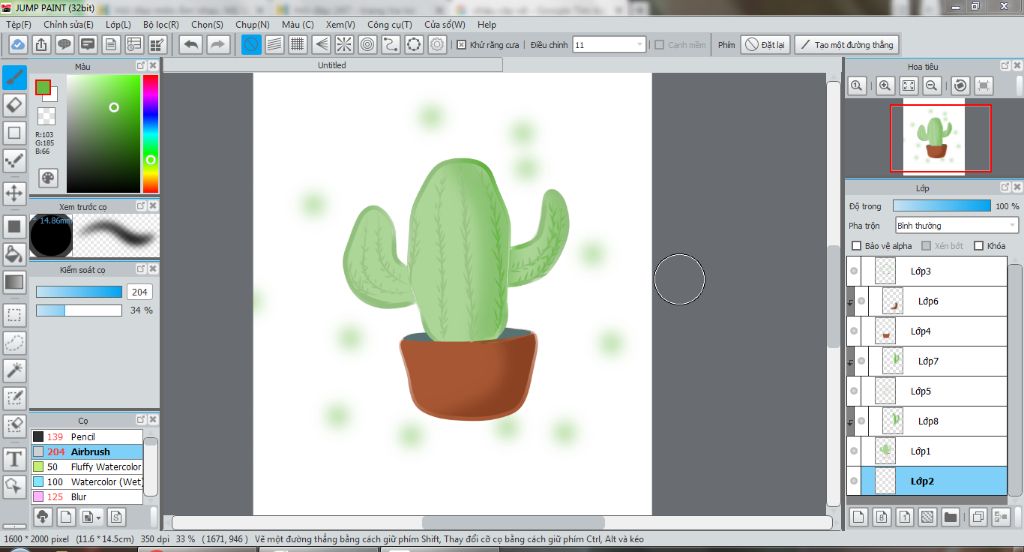The width and height of the screenshot is (1024, 552).
Task: Toggle visibility of layer Lớp1
Action: click(854, 451)
